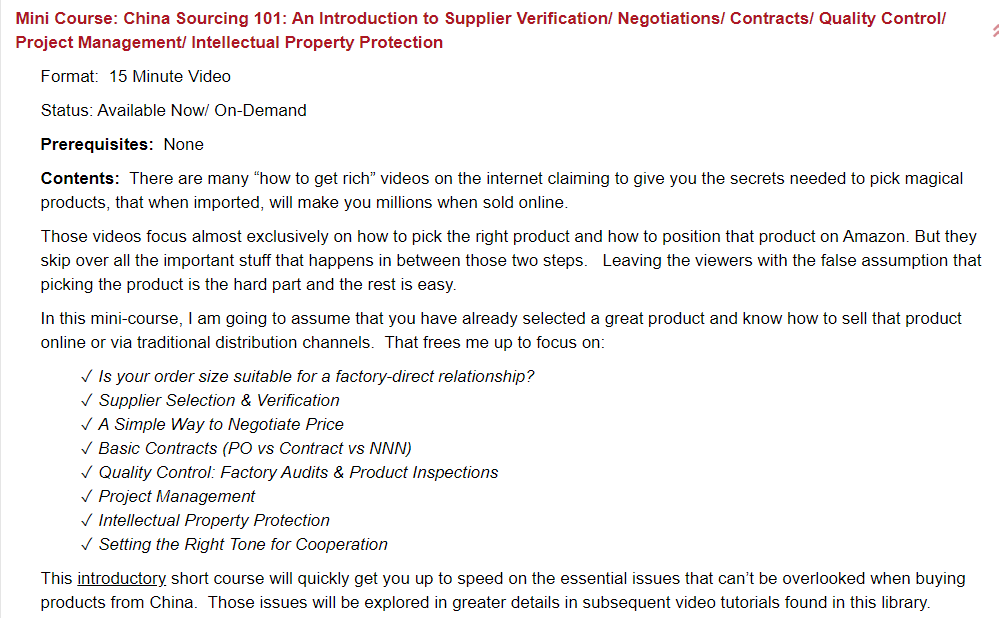Click the checkmark beside Supplier Selection & Verification

pos(88,401)
